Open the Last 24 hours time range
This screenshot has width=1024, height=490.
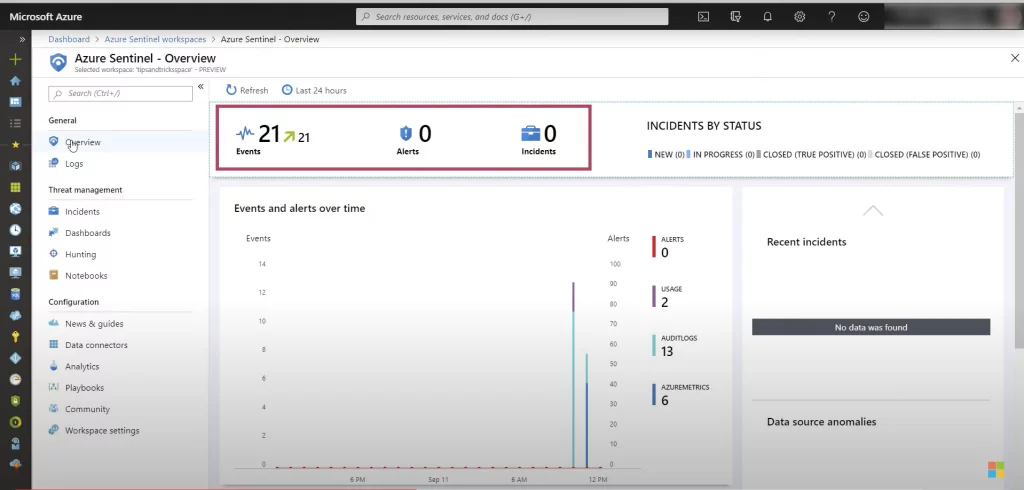315,90
